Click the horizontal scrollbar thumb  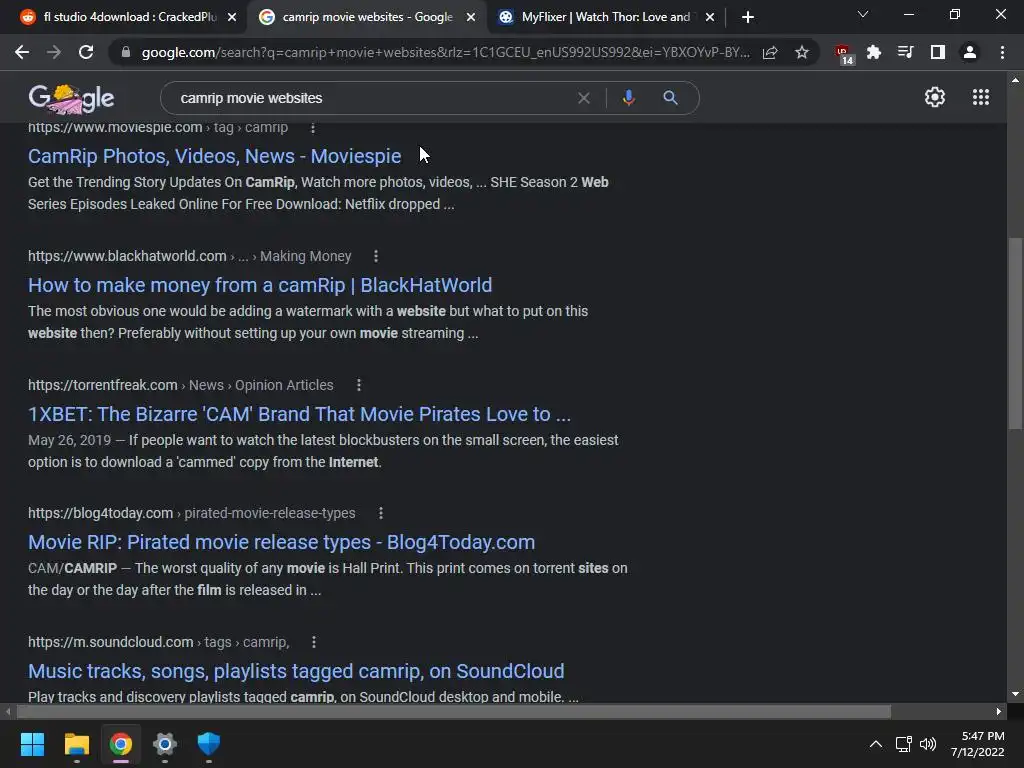[454, 711]
